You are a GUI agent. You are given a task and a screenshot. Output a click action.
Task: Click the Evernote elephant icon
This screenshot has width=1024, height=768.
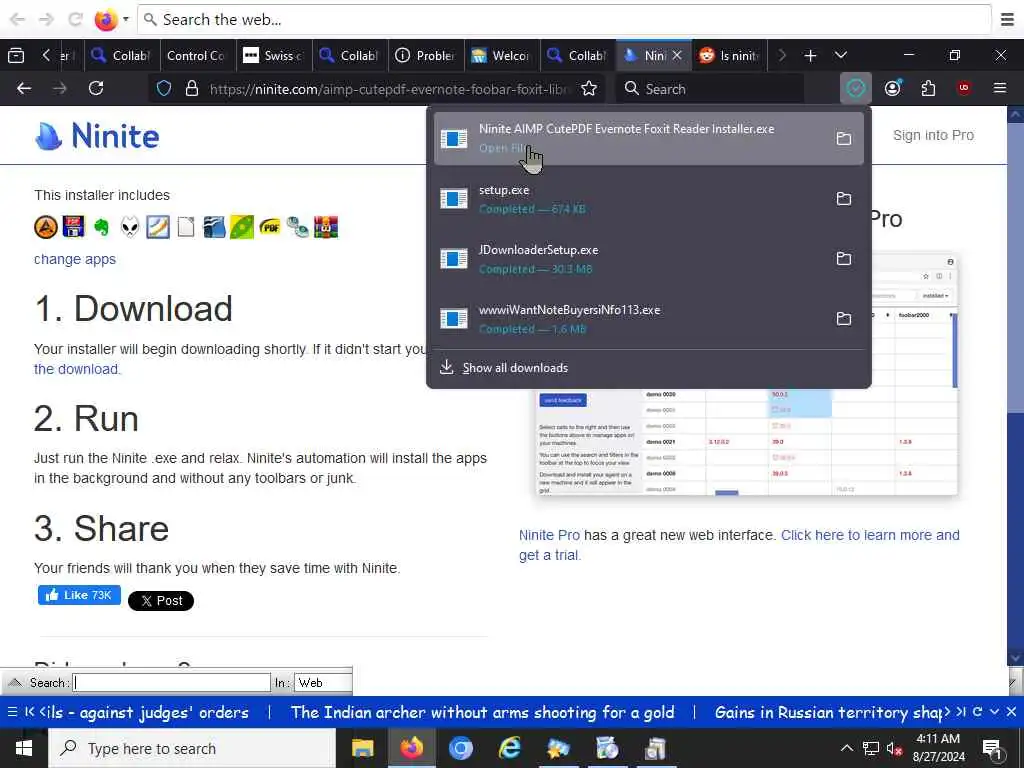coord(101,227)
